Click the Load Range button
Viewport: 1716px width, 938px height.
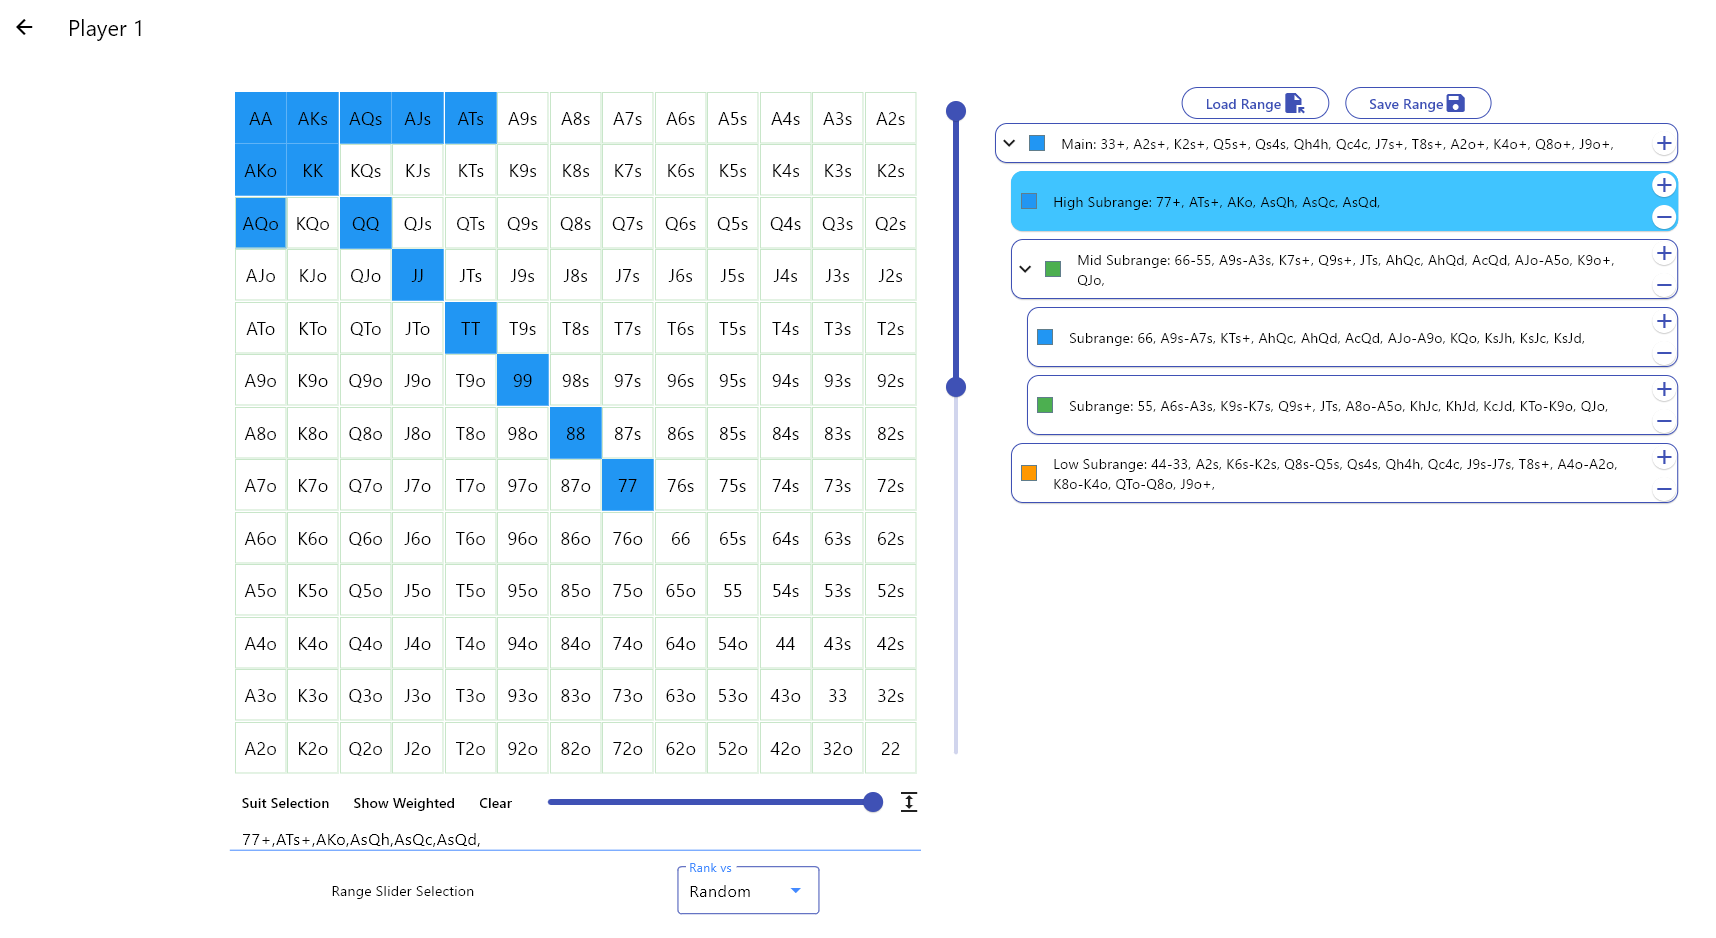tap(1255, 103)
